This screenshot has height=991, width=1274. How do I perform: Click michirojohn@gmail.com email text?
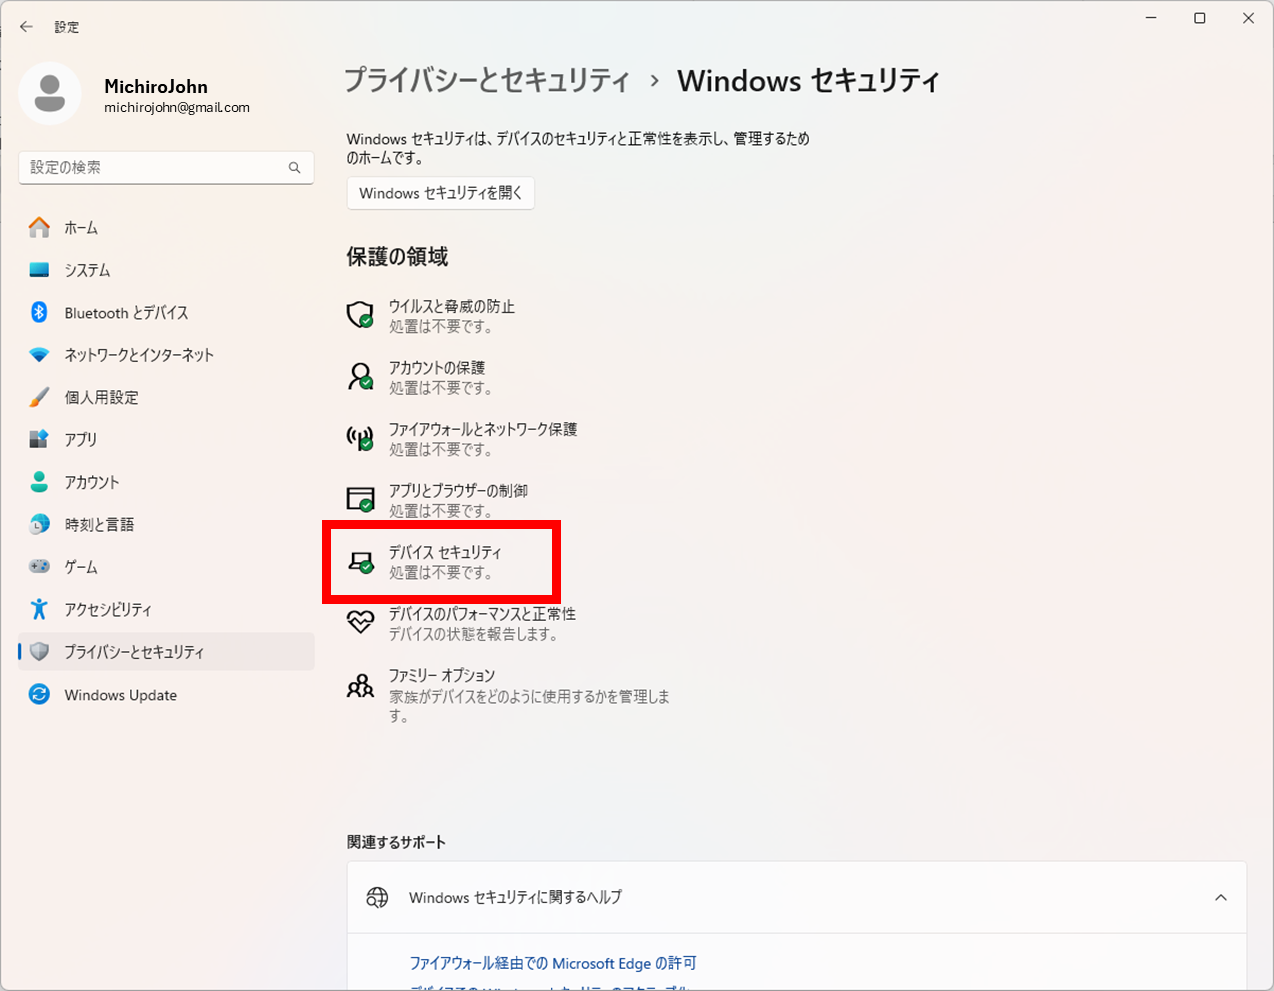tap(177, 107)
